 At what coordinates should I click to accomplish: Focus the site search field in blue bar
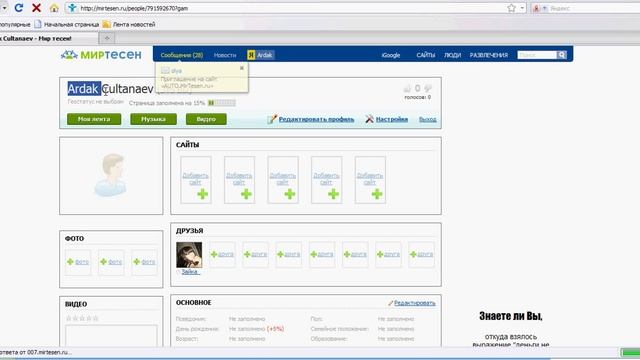tap(537, 55)
